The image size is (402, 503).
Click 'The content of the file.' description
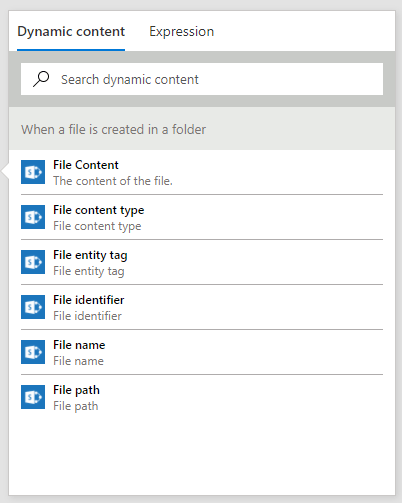click(113, 181)
